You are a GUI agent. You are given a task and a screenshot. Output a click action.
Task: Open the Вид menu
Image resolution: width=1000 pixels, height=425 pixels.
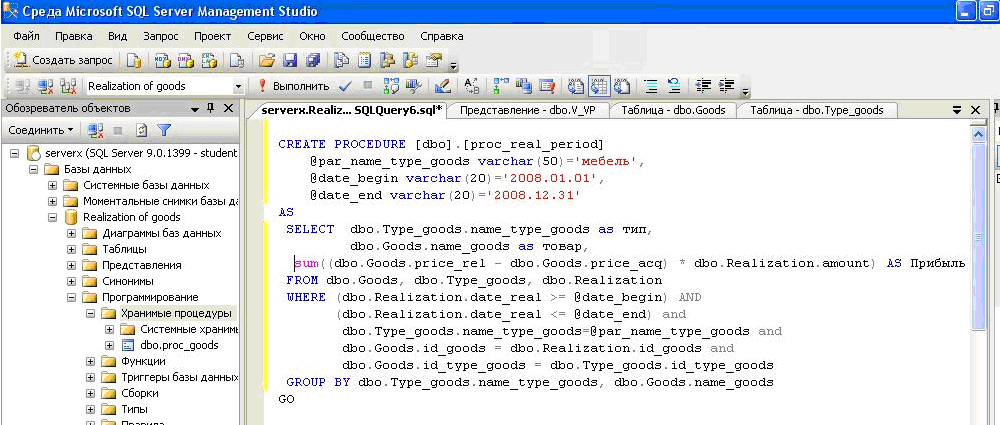[117, 36]
